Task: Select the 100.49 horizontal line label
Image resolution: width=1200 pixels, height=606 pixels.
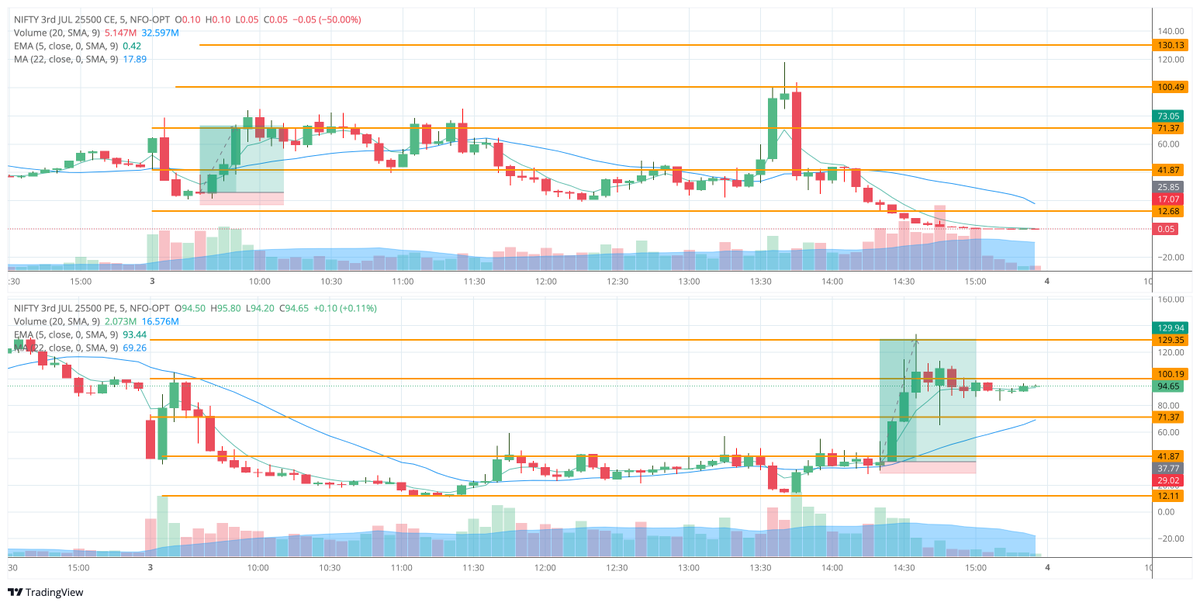Action: 1169,87
